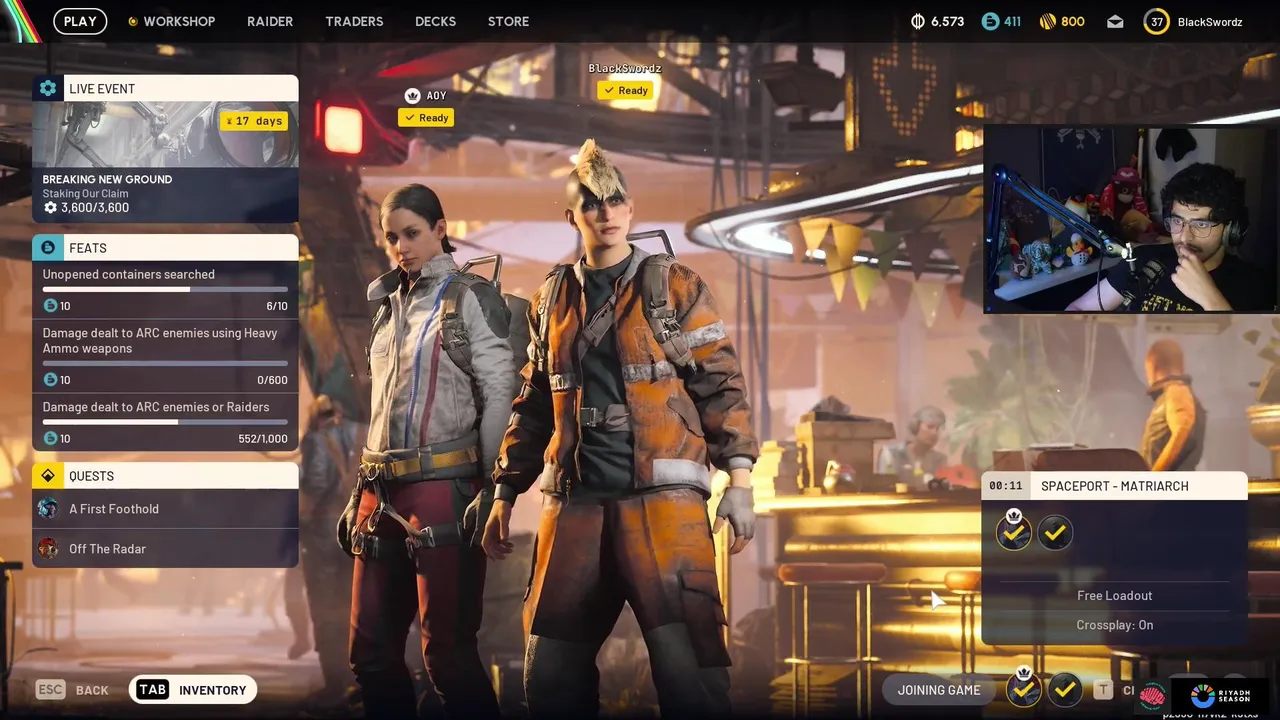
Task: Toggle the Crossplay: On setting
Action: [x=1115, y=625]
